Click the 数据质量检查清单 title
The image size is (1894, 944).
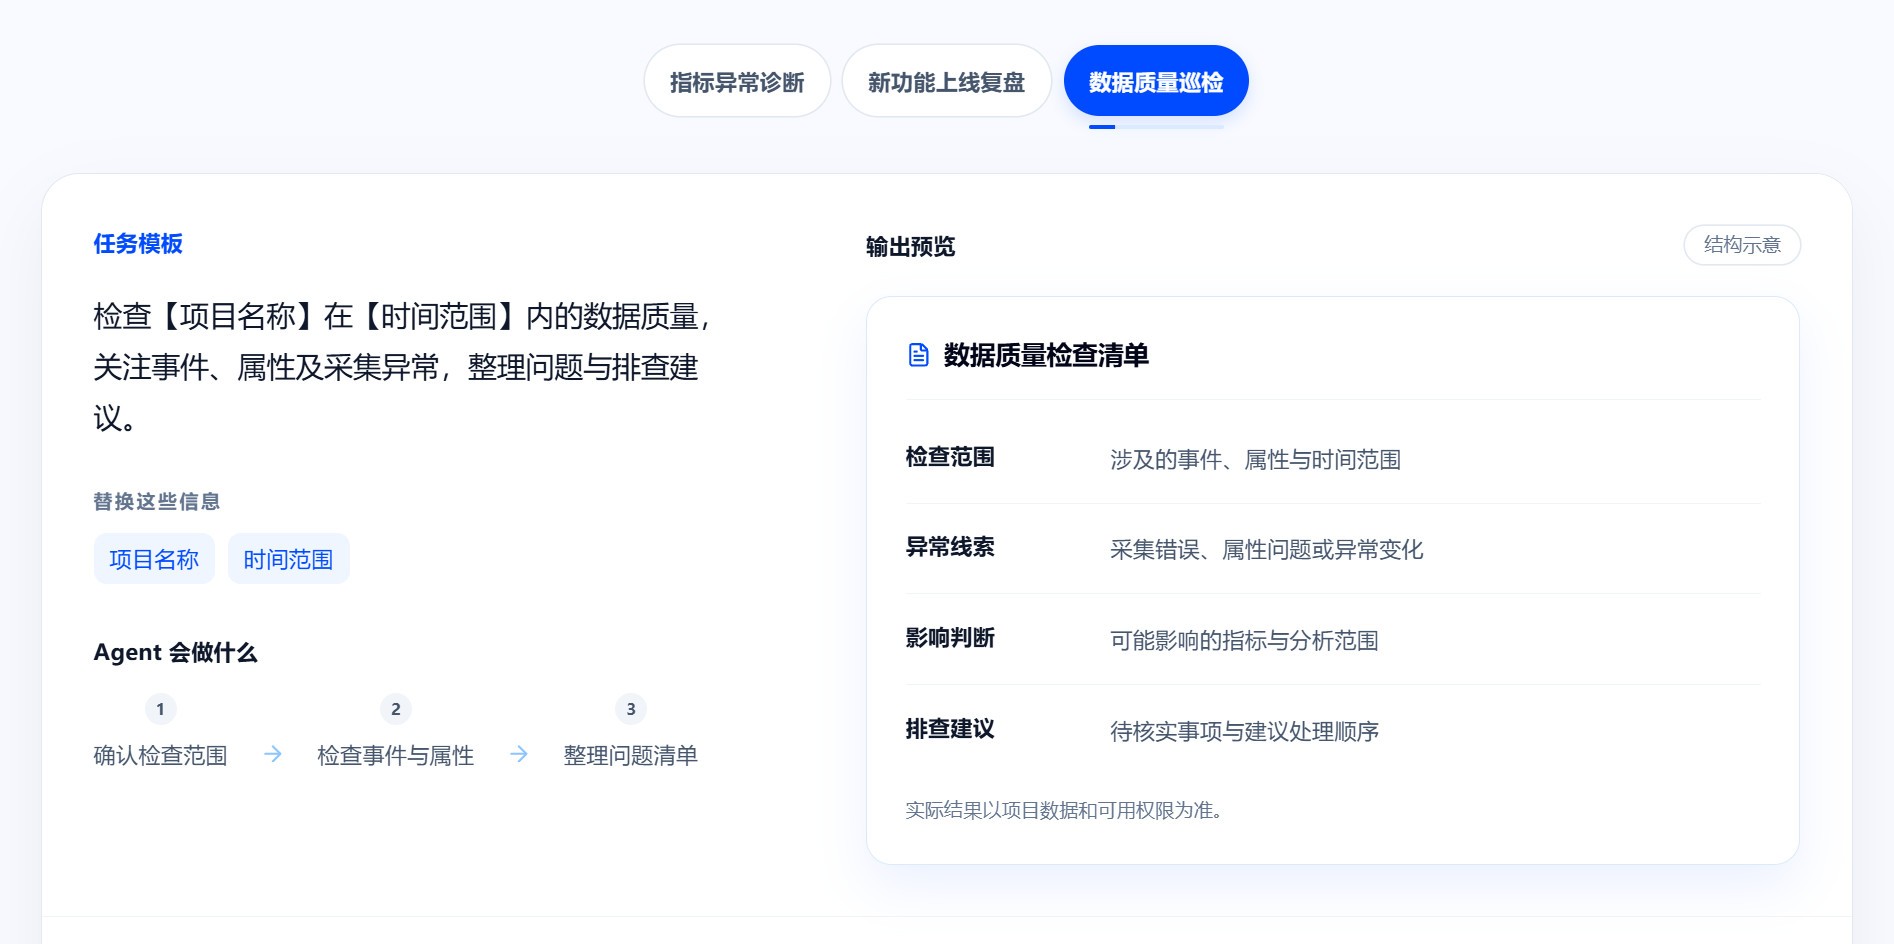(x=1046, y=355)
